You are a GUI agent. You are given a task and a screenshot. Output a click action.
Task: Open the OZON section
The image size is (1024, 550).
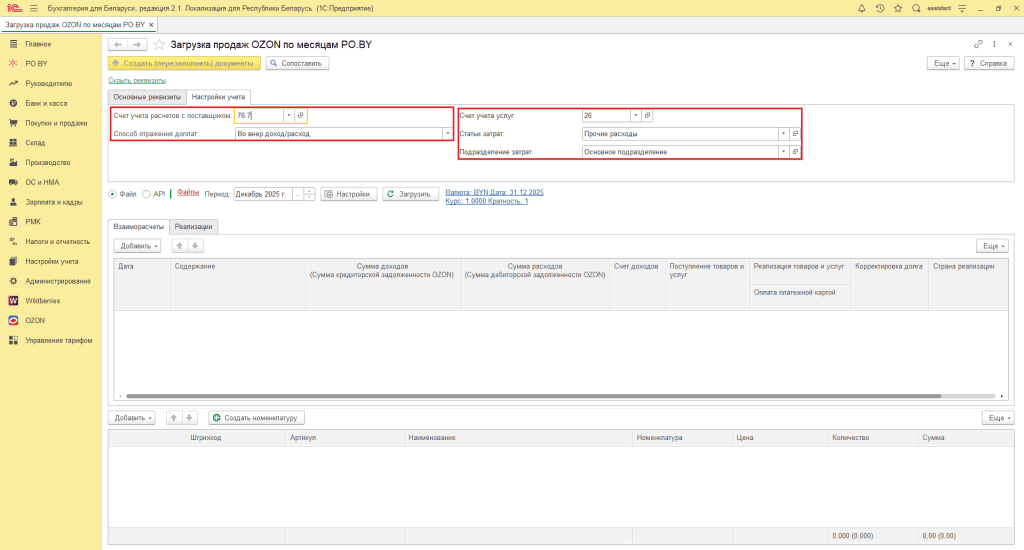pyautogui.click(x=35, y=321)
